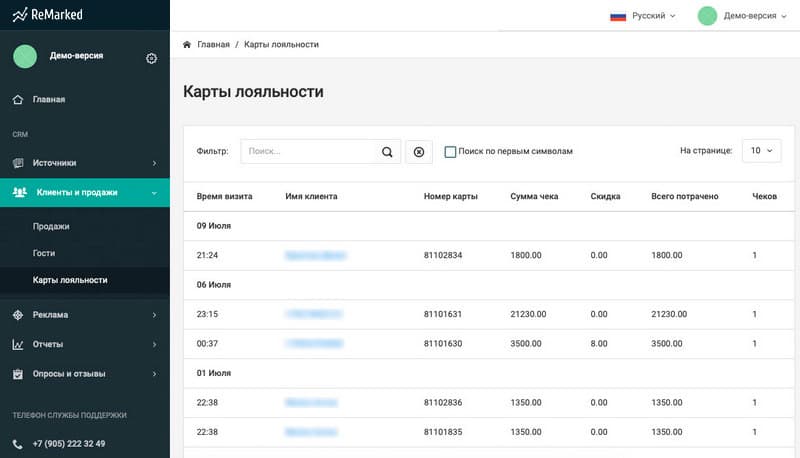
Task: Expand the Опросы и отзывы chevron
Action: [155, 374]
